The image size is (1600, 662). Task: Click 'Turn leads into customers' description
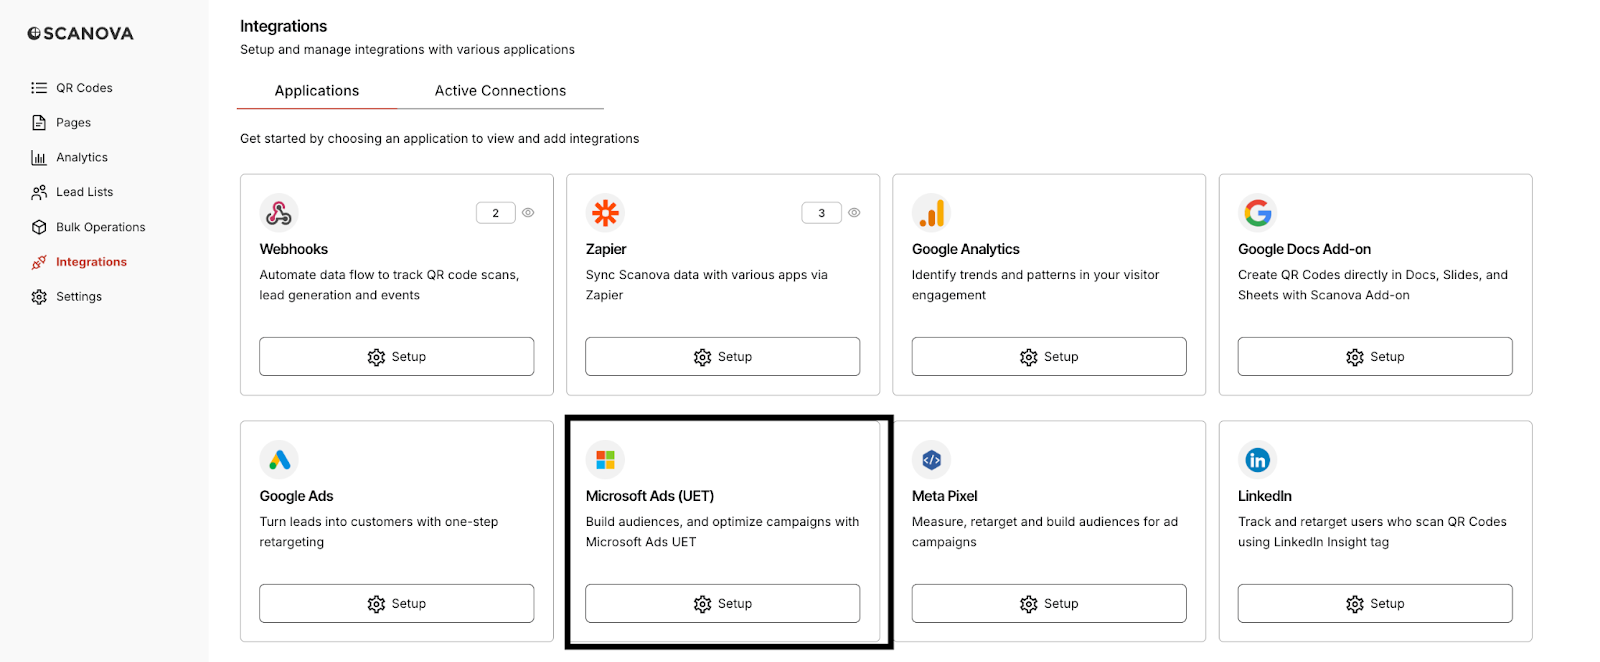(379, 532)
